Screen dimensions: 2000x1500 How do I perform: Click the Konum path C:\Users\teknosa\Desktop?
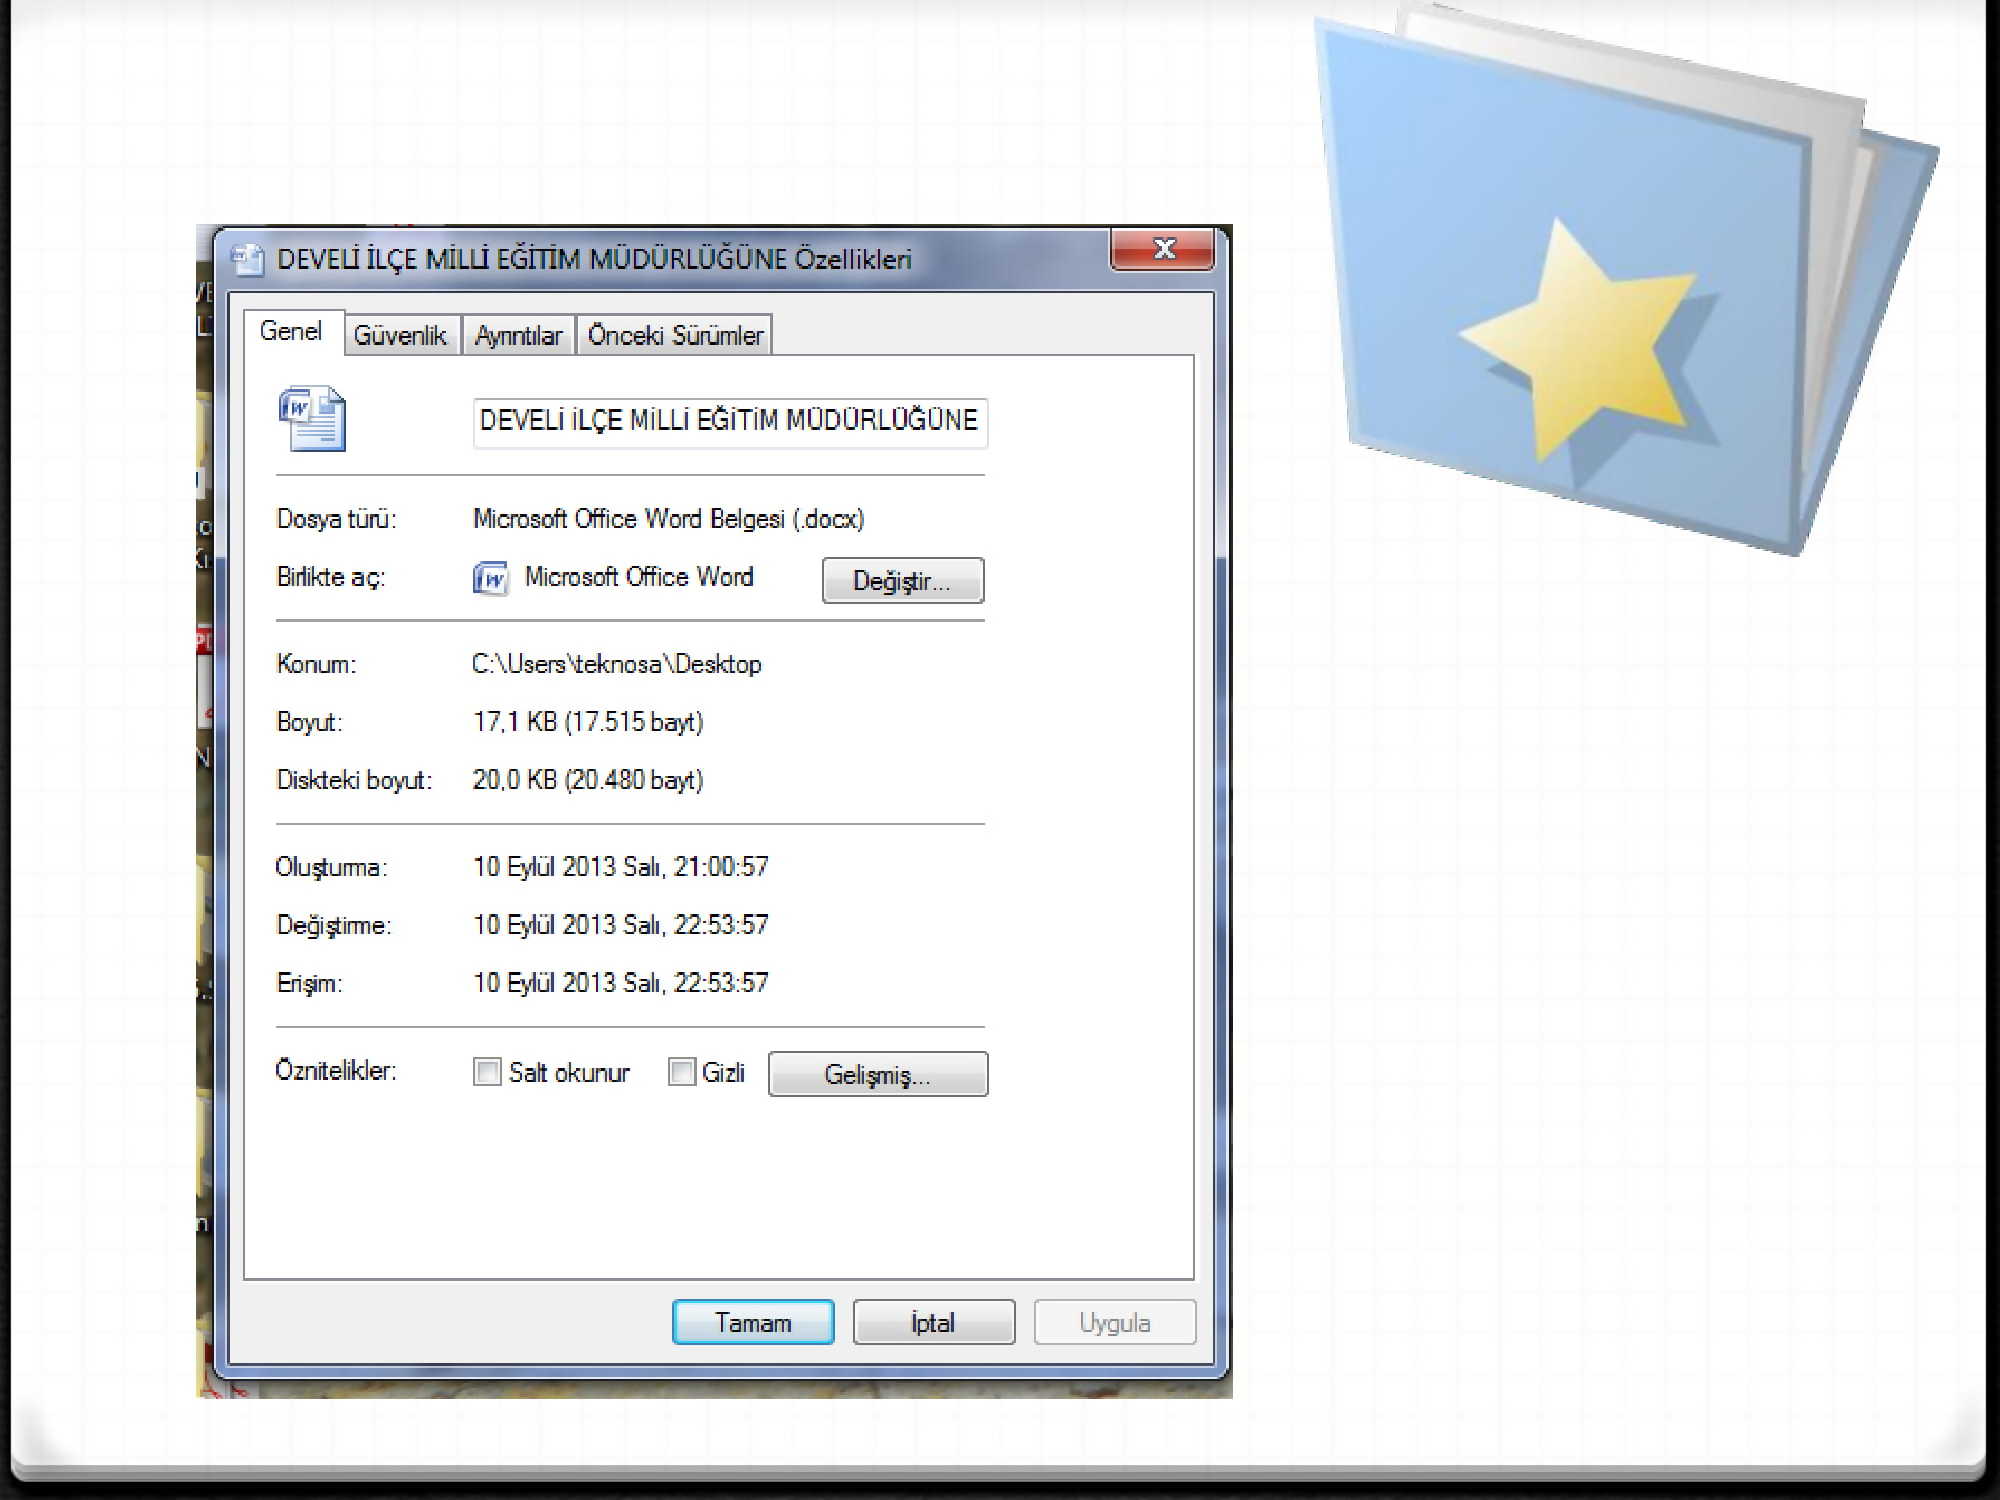(x=617, y=664)
